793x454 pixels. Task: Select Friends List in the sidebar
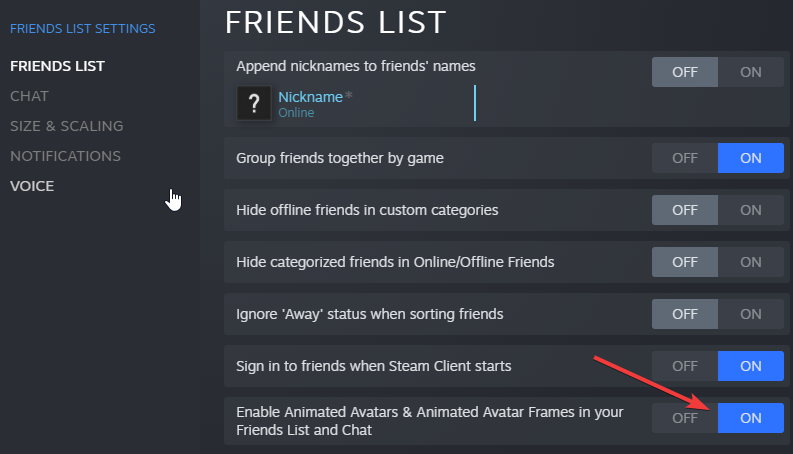(x=57, y=66)
